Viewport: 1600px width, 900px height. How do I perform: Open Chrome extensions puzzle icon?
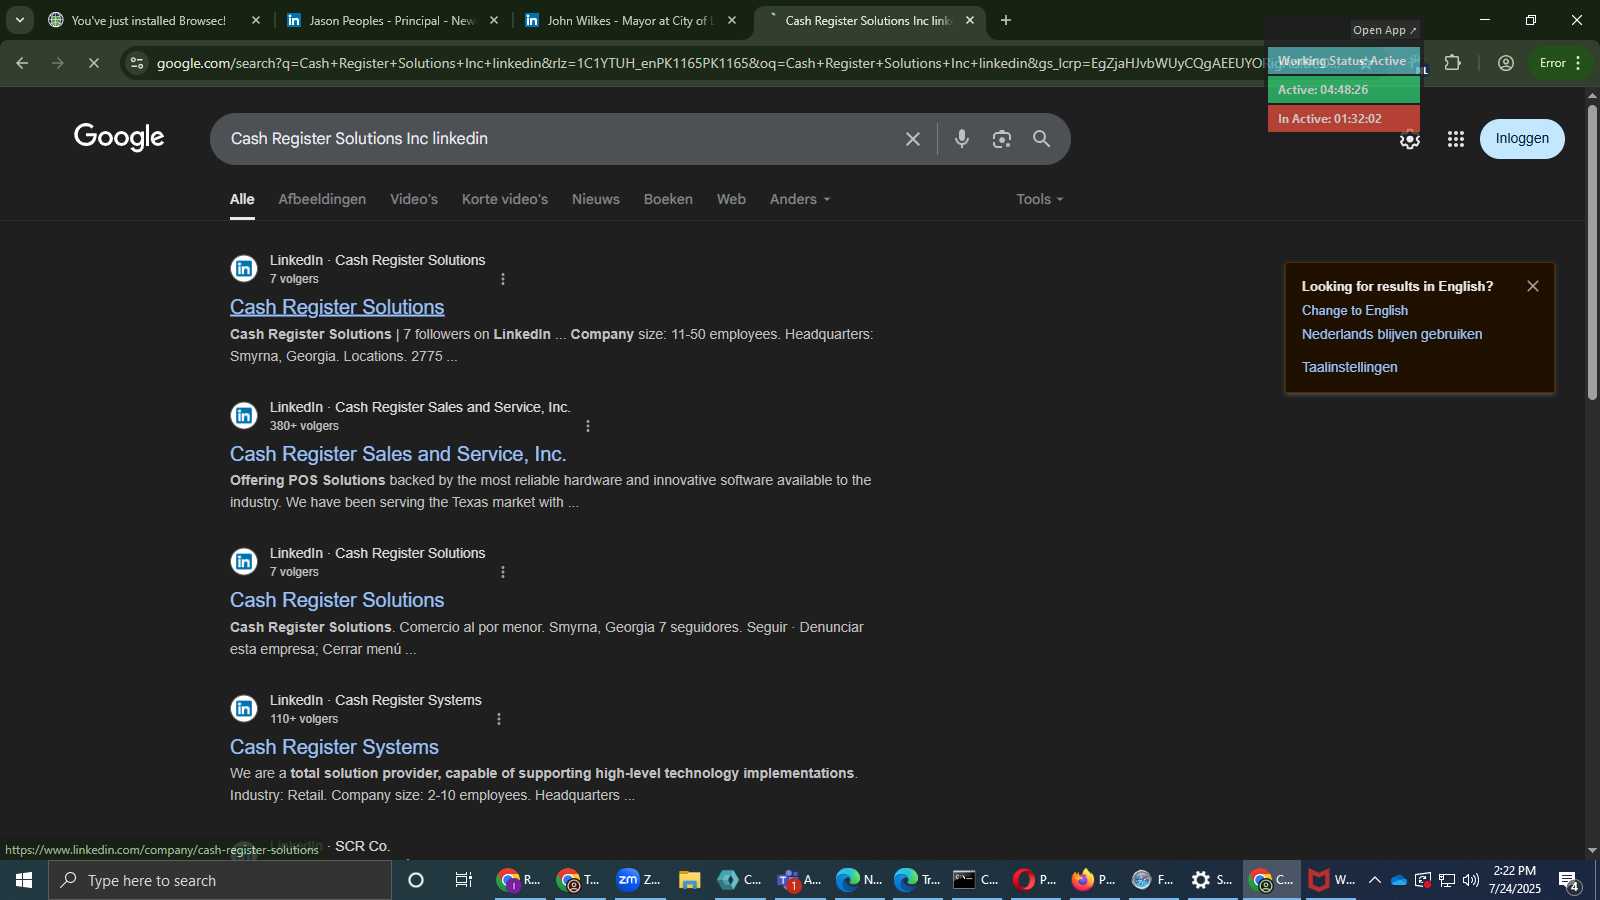point(1453,62)
